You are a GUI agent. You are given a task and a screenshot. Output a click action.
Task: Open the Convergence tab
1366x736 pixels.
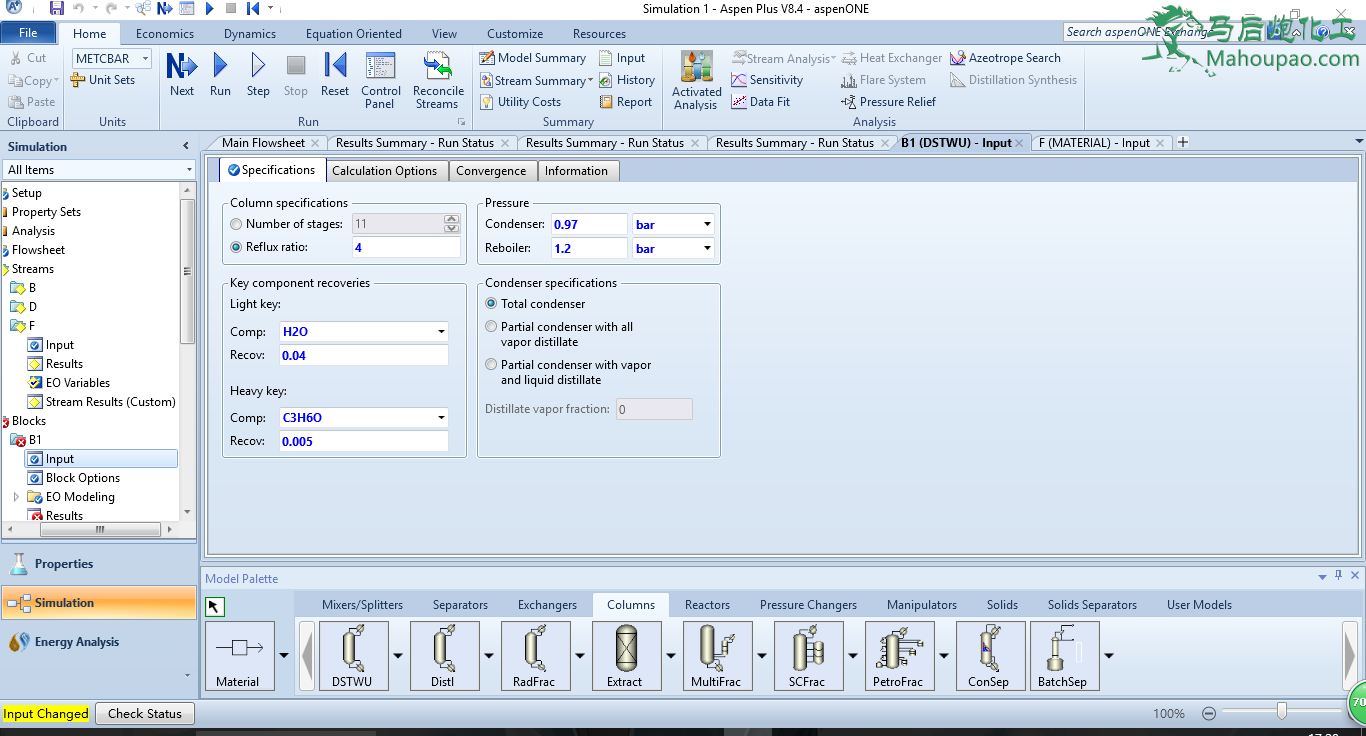tap(491, 171)
